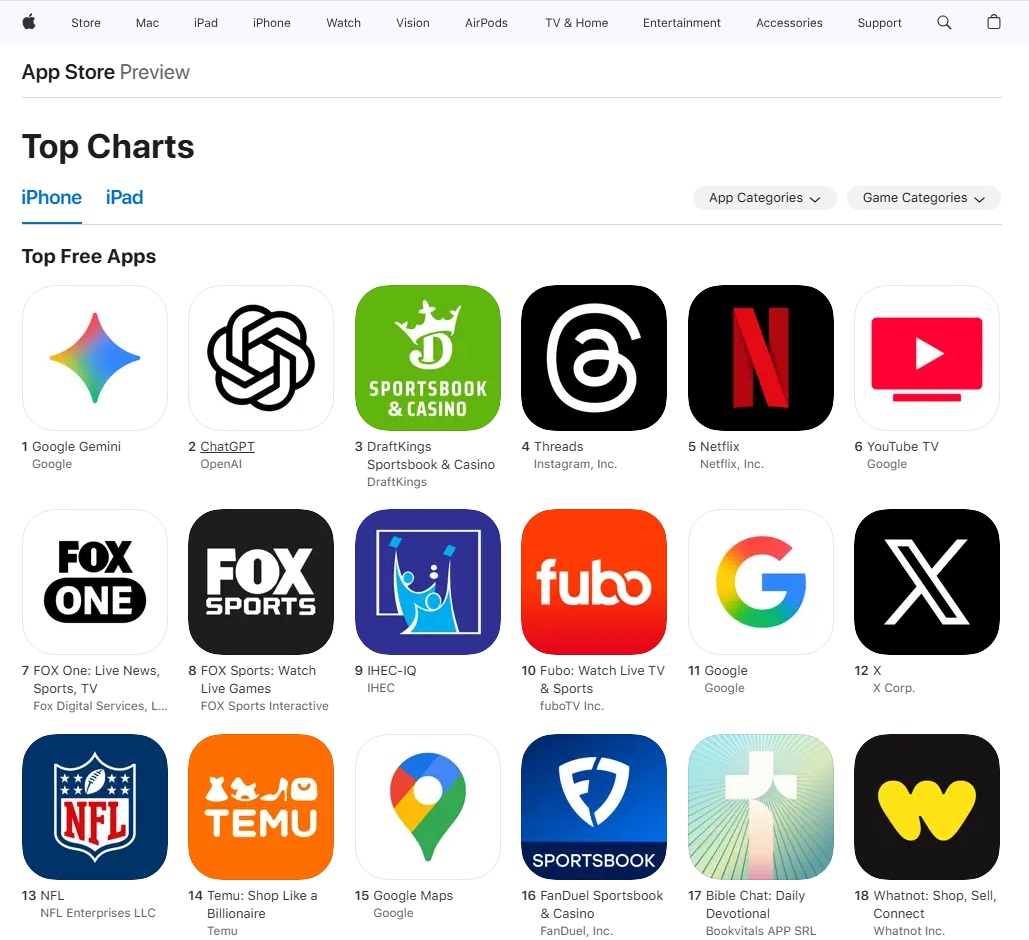Viewport: 1029px width, 940px height.
Task: Expand the Game Categories dropdown
Action: (923, 198)
